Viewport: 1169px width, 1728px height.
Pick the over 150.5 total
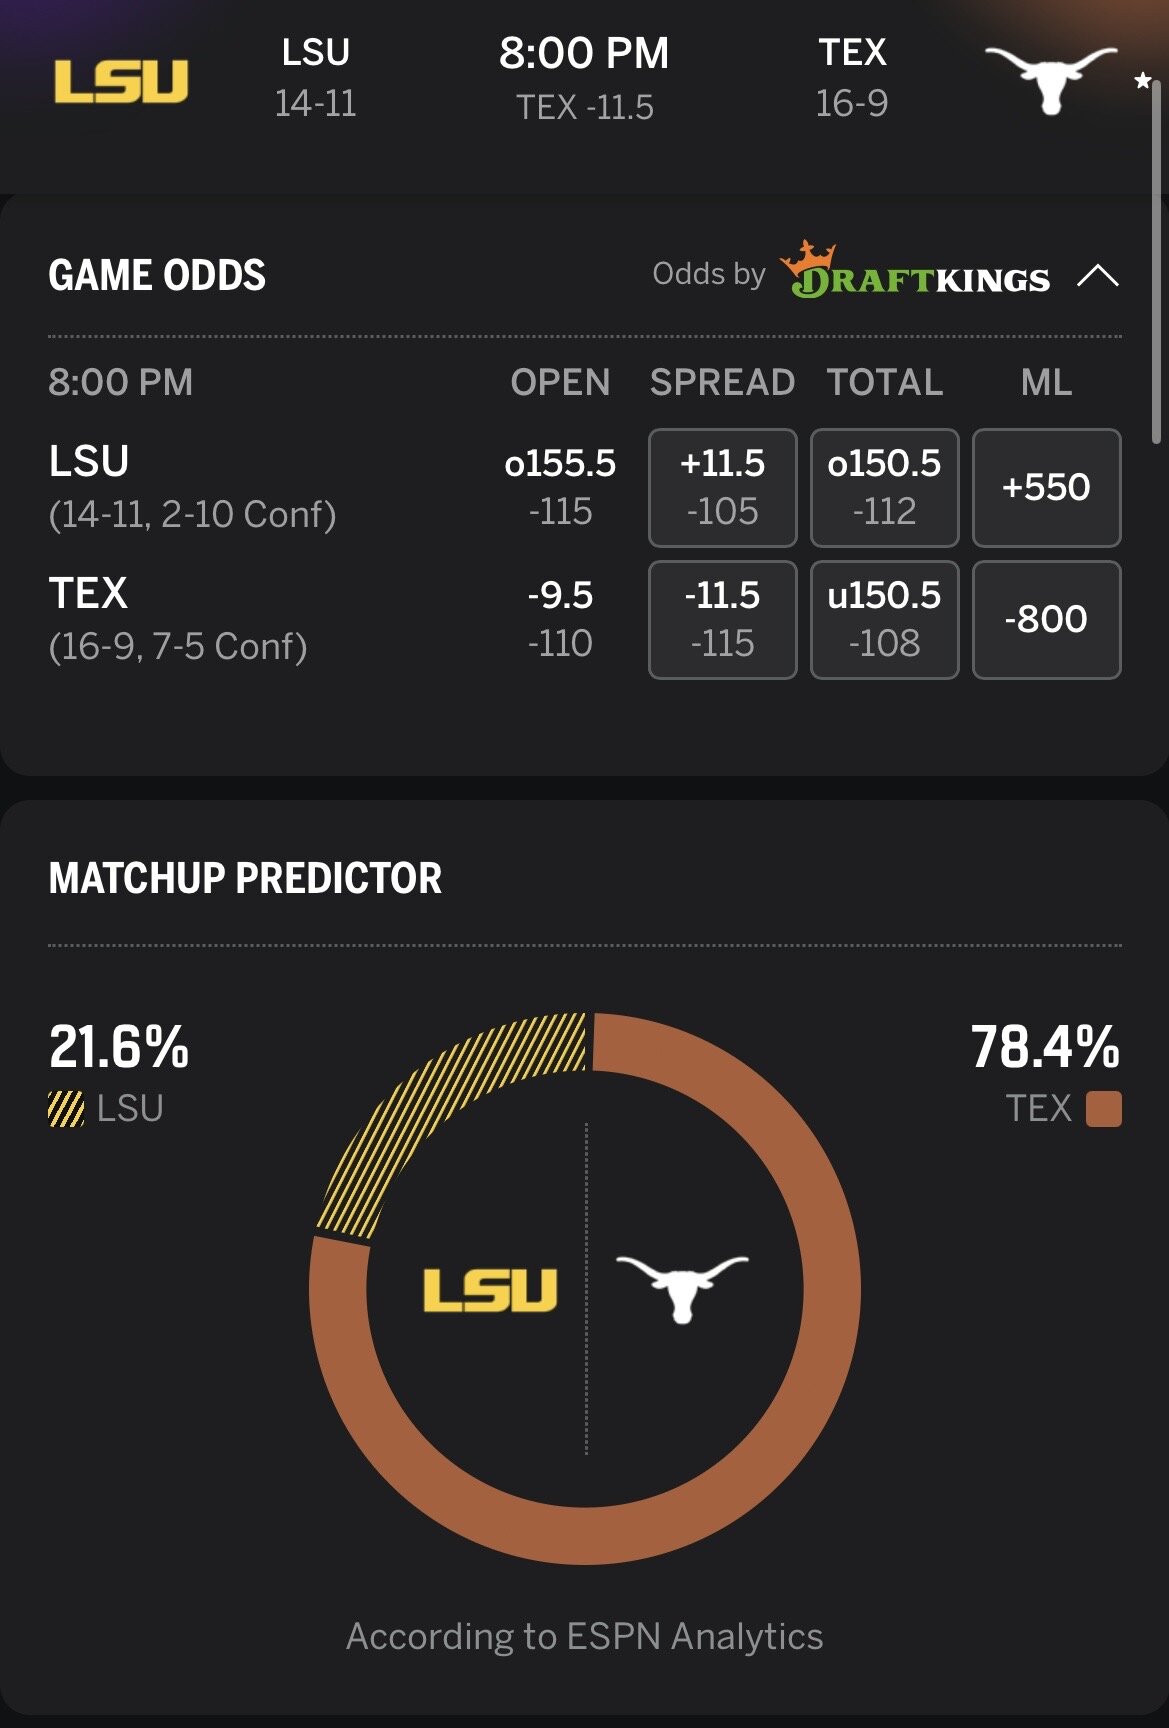[x=884, y=487]
